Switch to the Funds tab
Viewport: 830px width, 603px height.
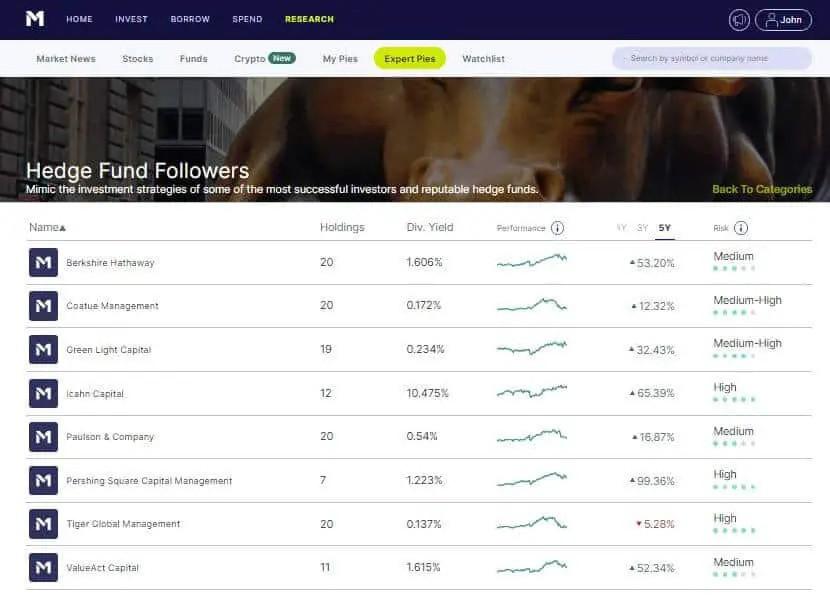tap(194, 59)
